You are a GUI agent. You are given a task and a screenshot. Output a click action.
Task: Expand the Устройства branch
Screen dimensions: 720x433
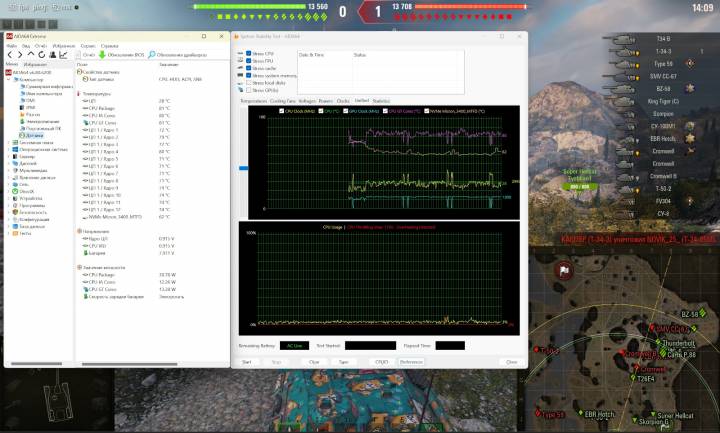[x=8, y=198]
